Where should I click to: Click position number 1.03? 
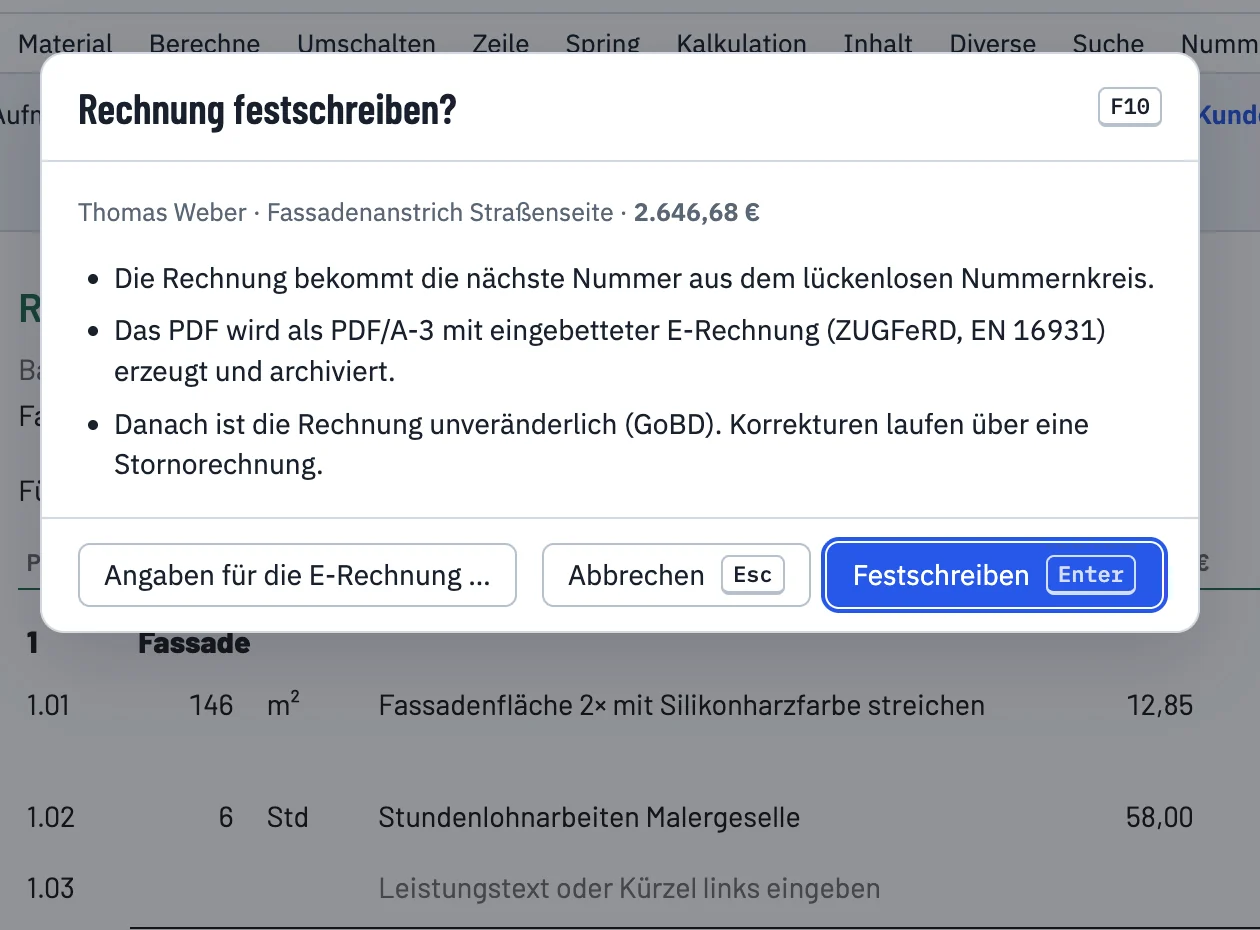[50, 888]
